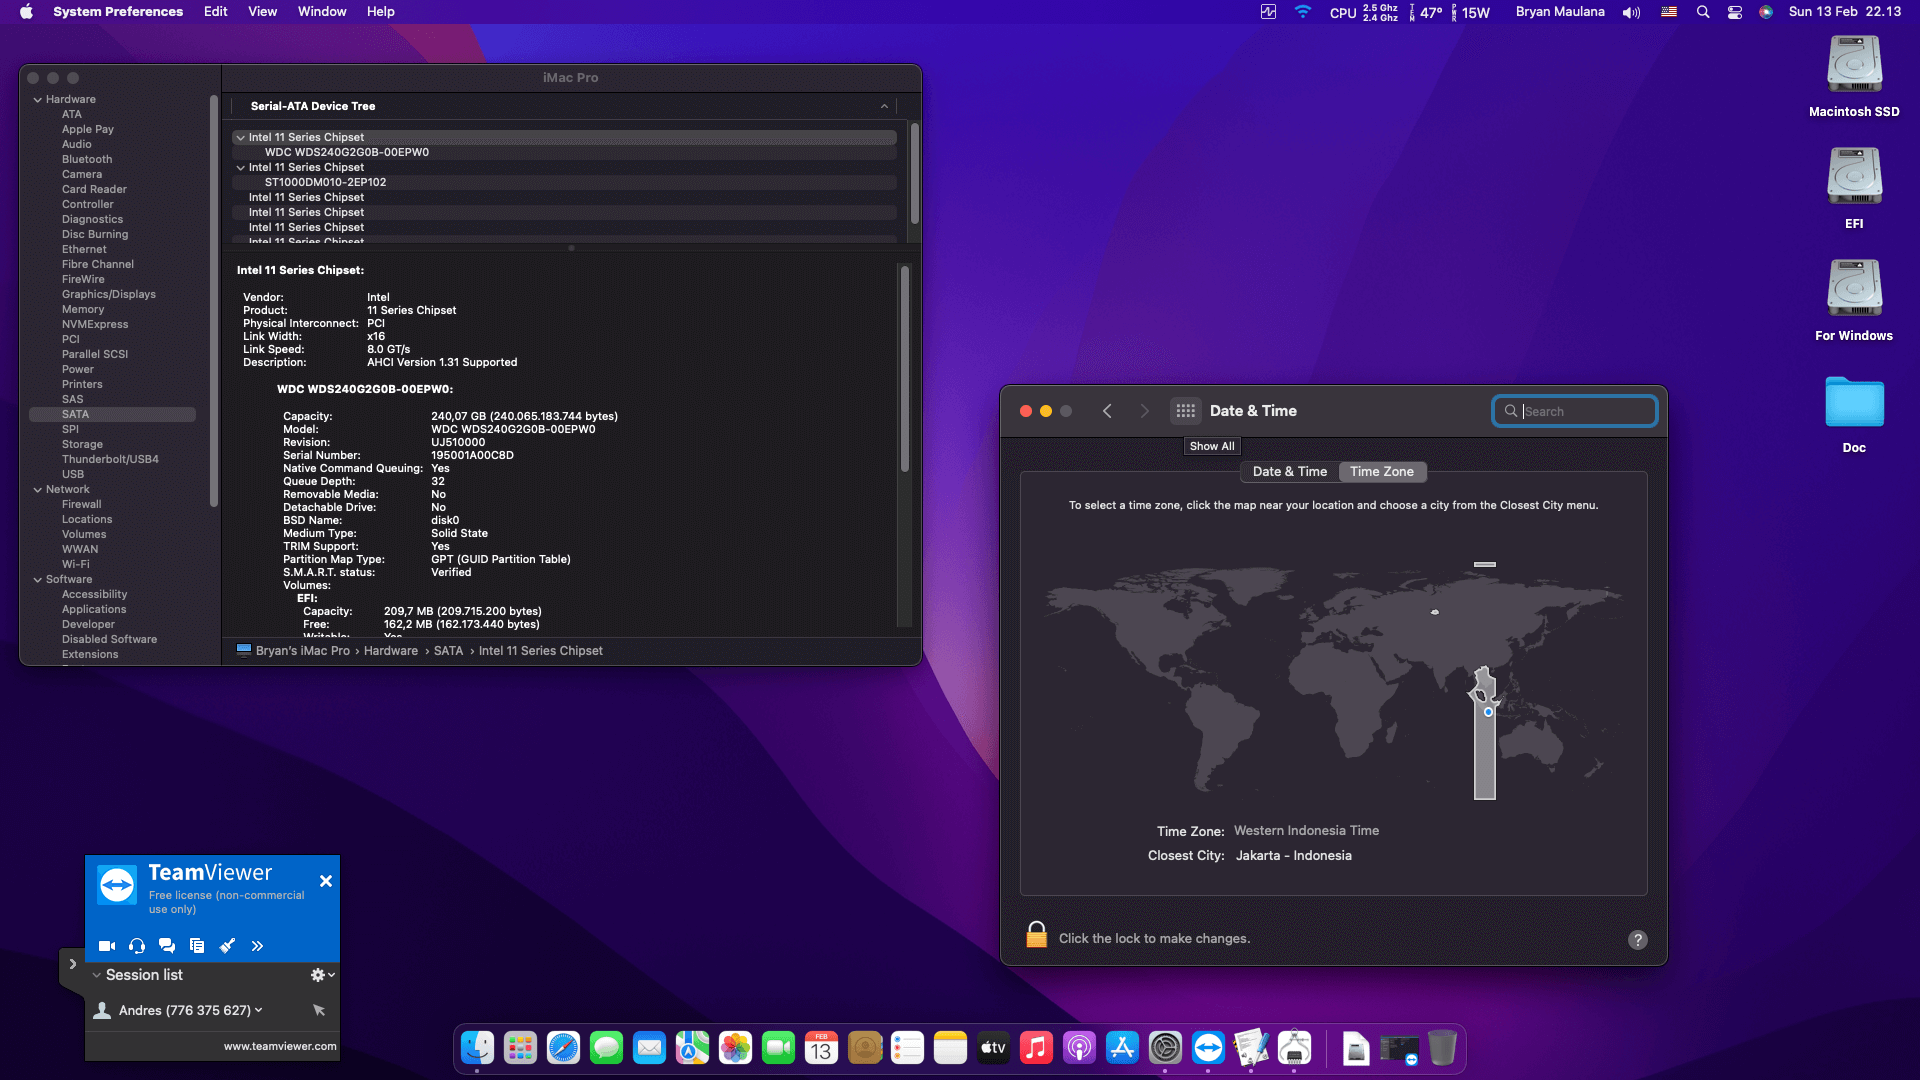Click the System Information sidebar scrollbar

point(213,300)
